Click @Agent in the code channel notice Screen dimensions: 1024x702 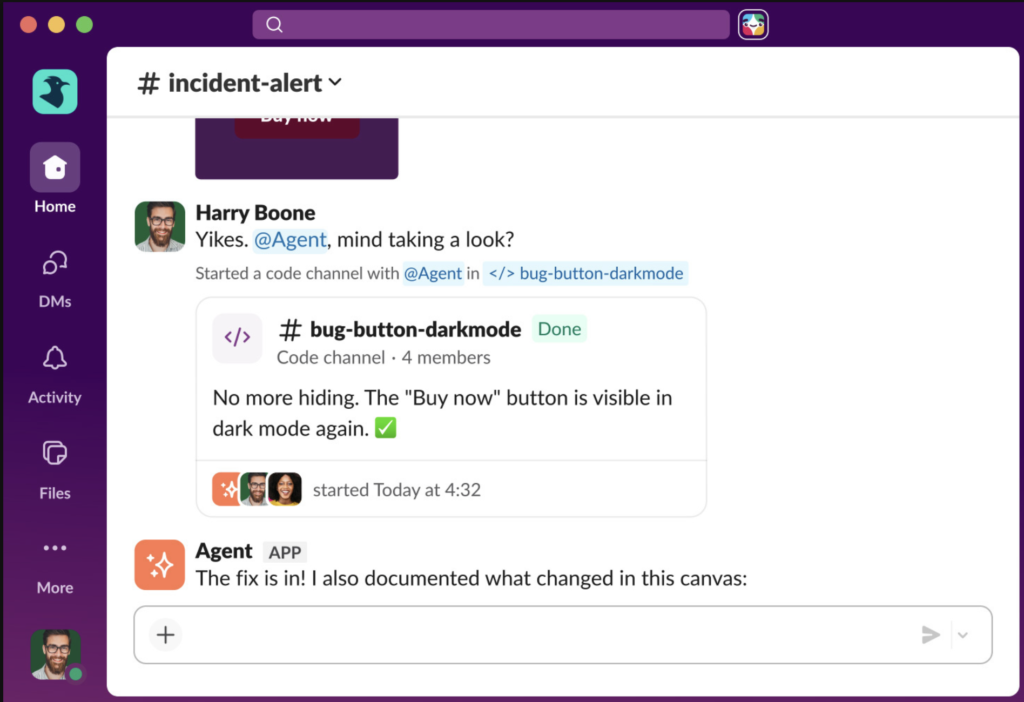[x=433, y=273]
